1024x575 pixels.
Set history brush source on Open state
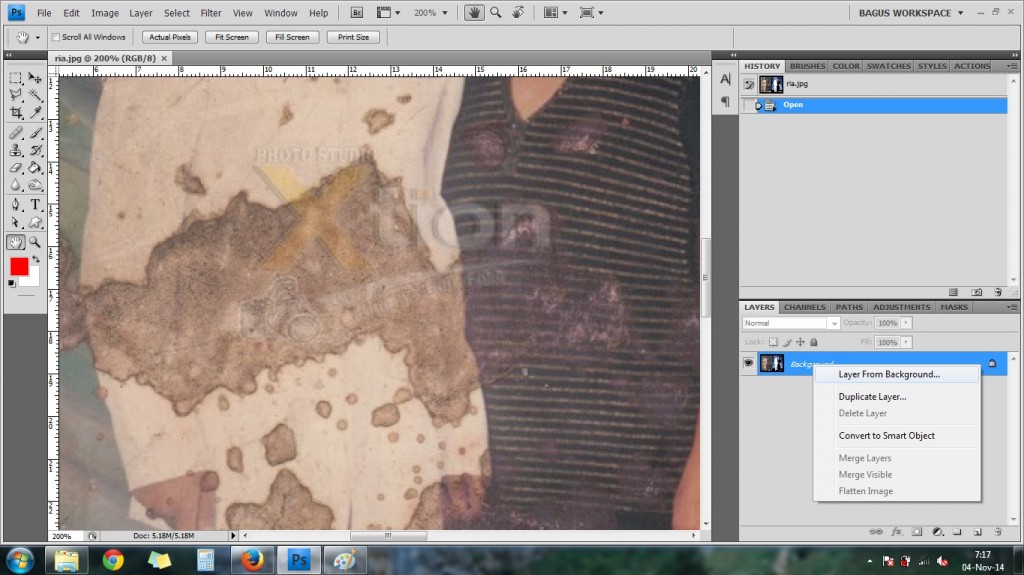[x=749, y=105]
